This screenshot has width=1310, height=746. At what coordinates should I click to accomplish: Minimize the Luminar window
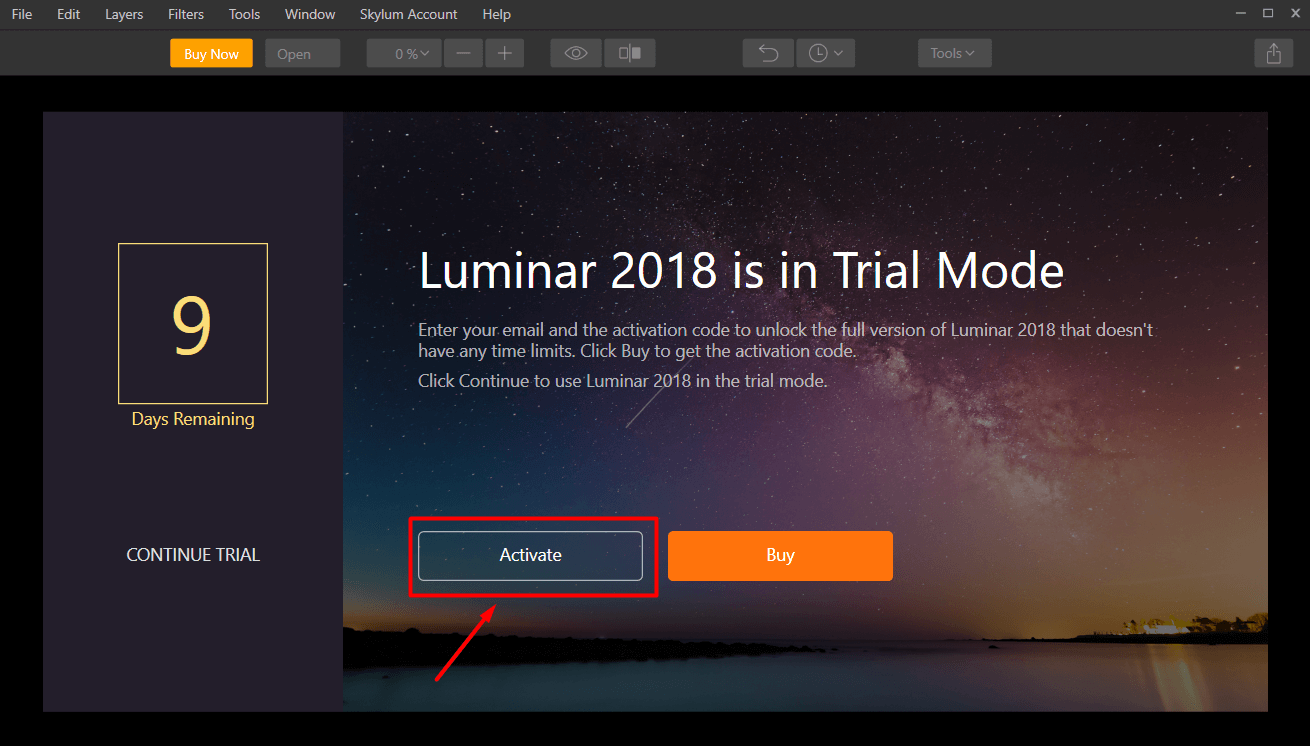(x=1241, y=13)
